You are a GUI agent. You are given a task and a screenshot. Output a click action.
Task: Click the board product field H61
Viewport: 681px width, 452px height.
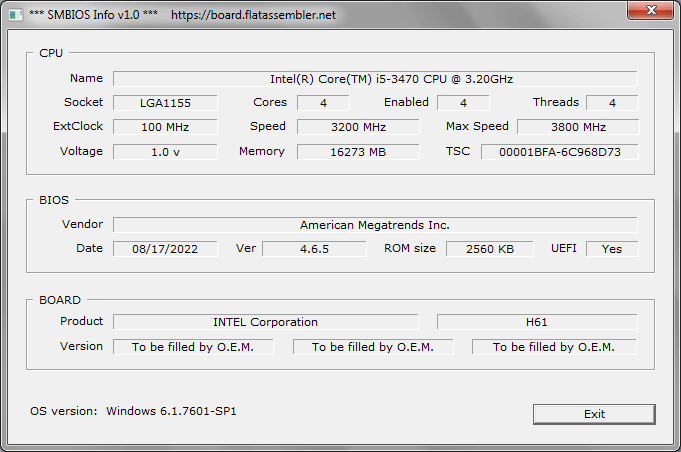[537, 322]
